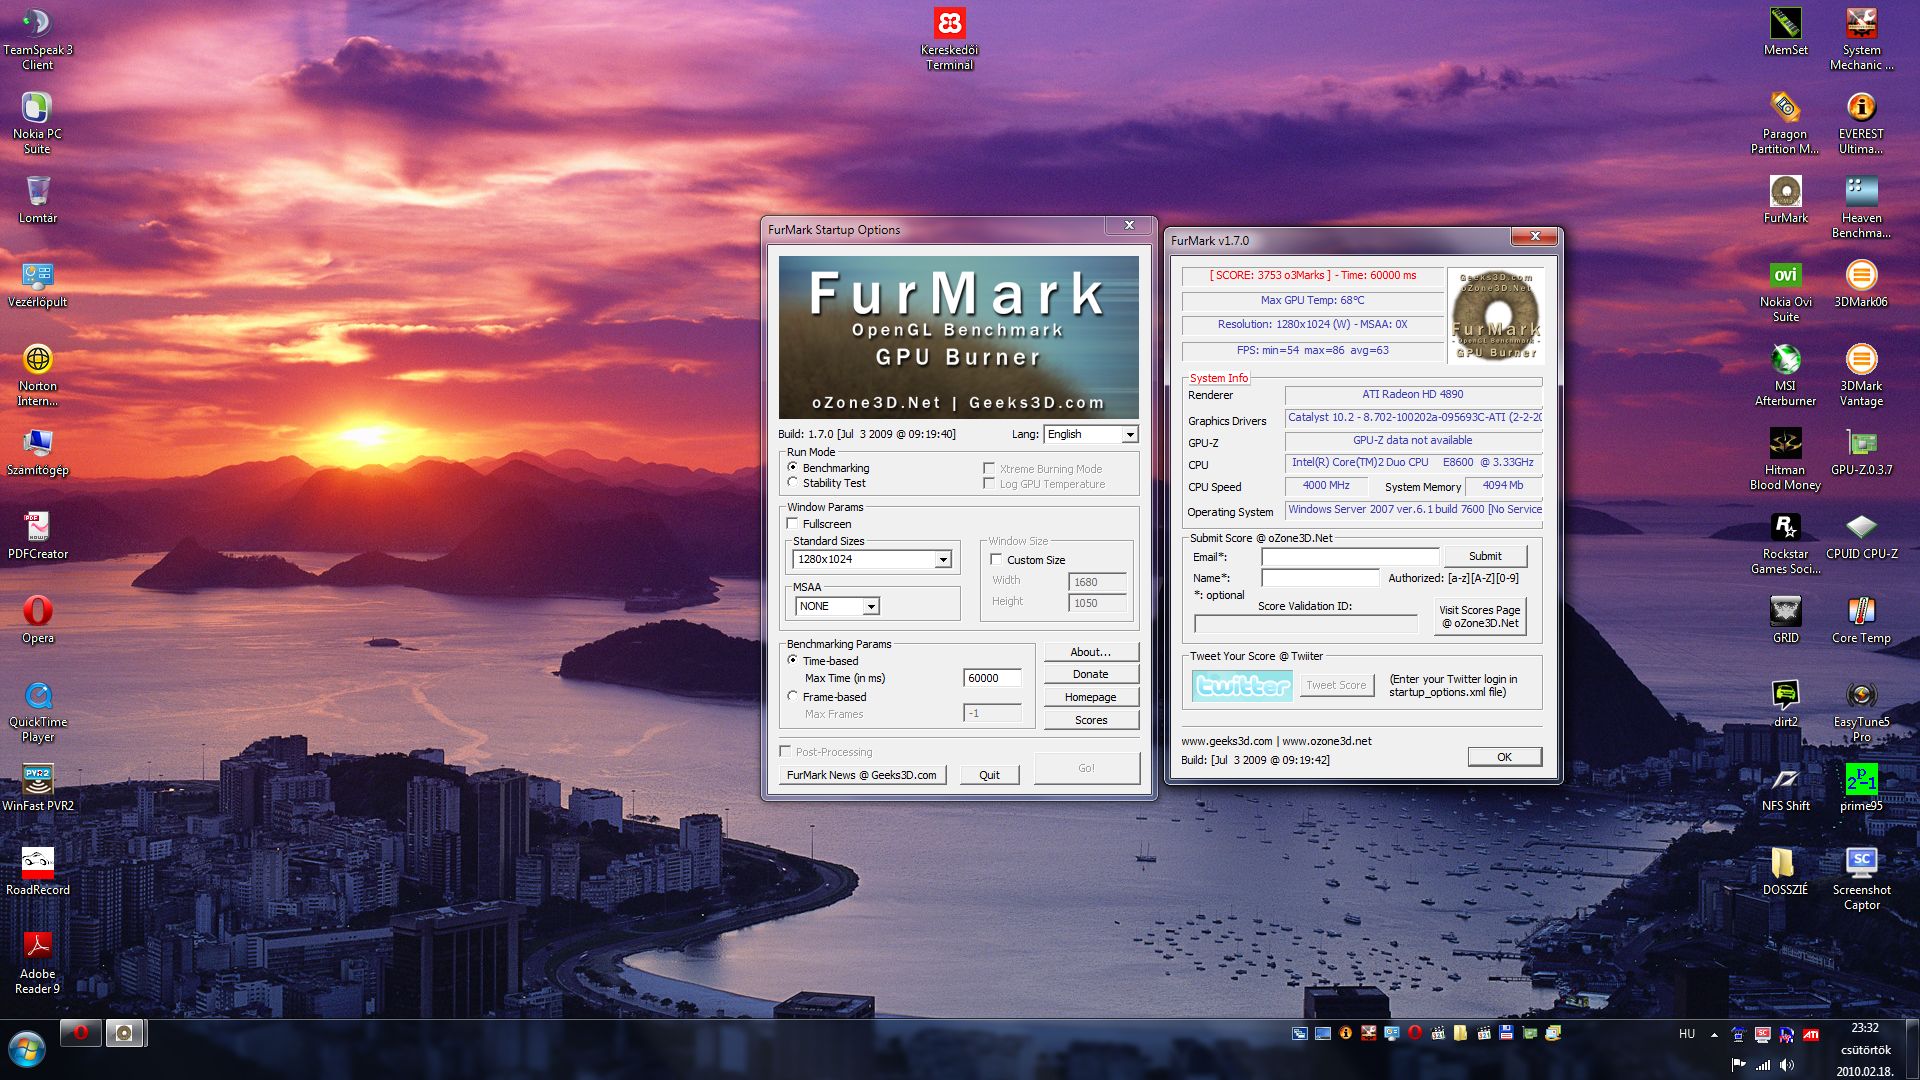The width and height of the screenshot is (1920, 1080).
Task: Open Heaven Benchmark desktop icon
Action: pyautogui.click(x=1861, y=208)
